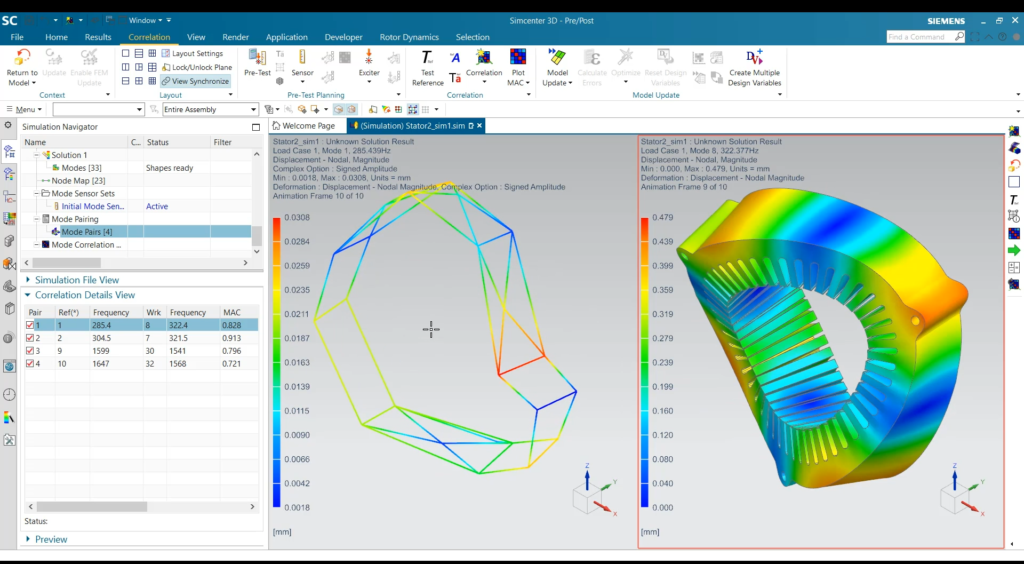Viewport: 1024px width, 564px height.
Task: Click the Layout Settings button
Action: tap(191, 53)
